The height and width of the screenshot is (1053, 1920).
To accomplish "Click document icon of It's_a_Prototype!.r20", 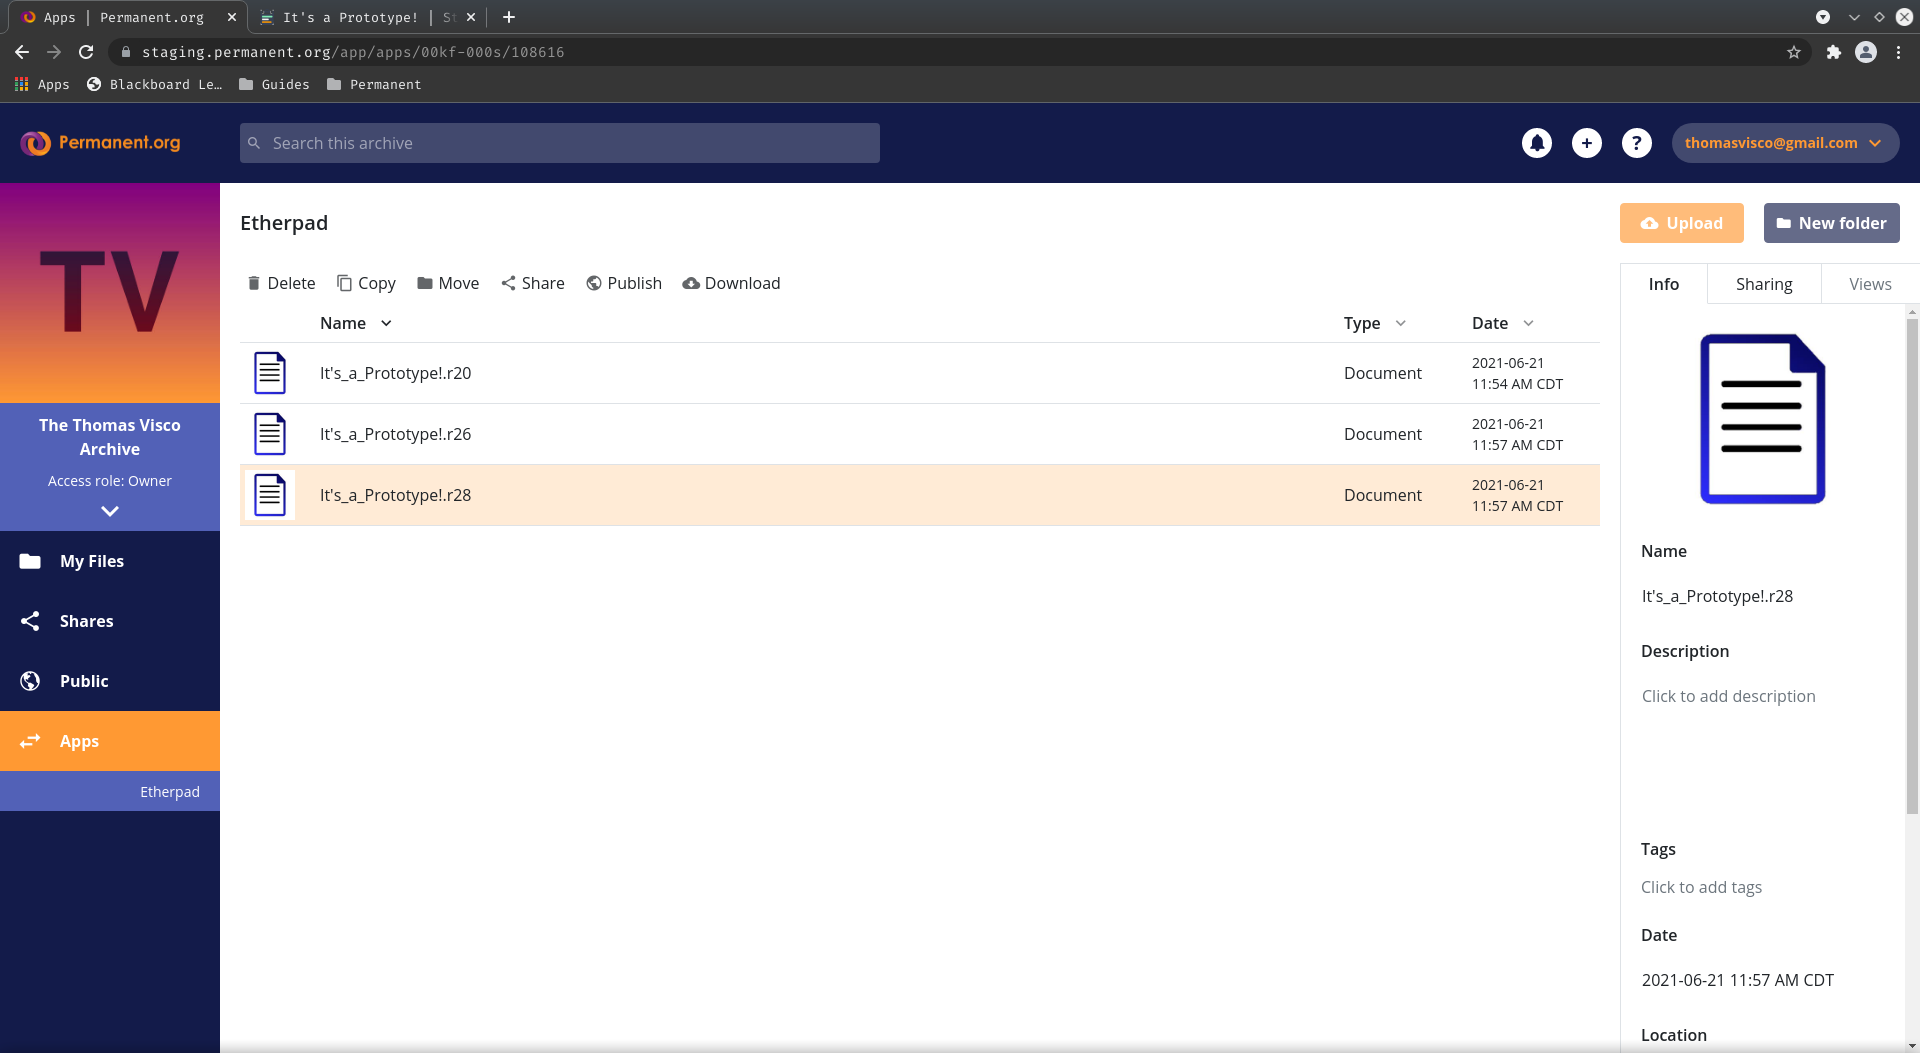I will click(x=270, y=373).
